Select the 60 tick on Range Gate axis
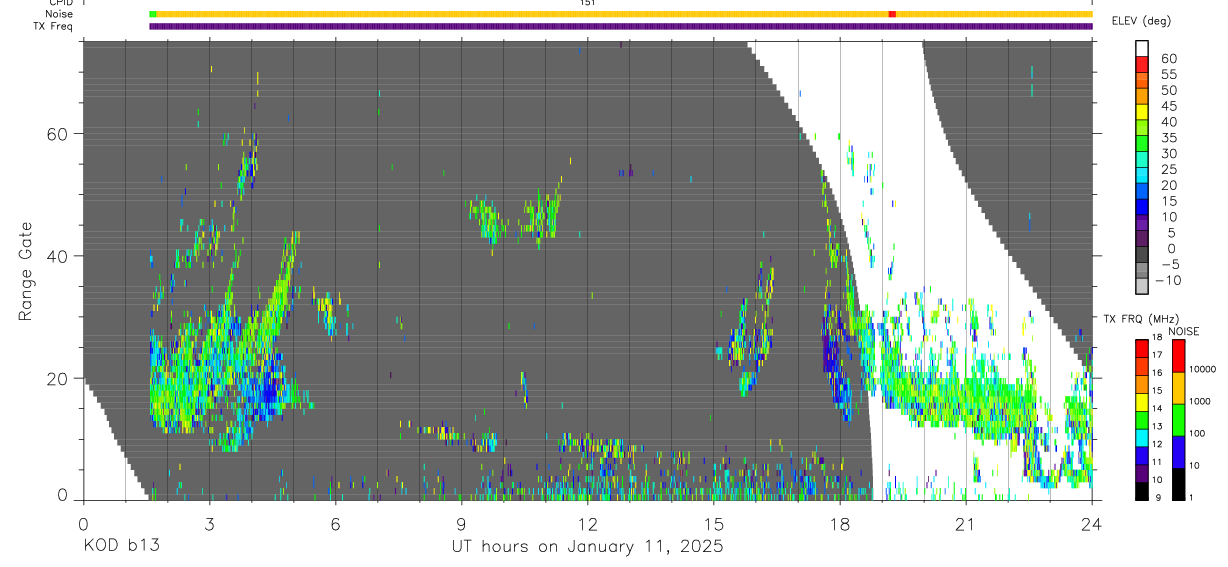The width and height of the screenshot is (1228, 567). tap(58, 133)
